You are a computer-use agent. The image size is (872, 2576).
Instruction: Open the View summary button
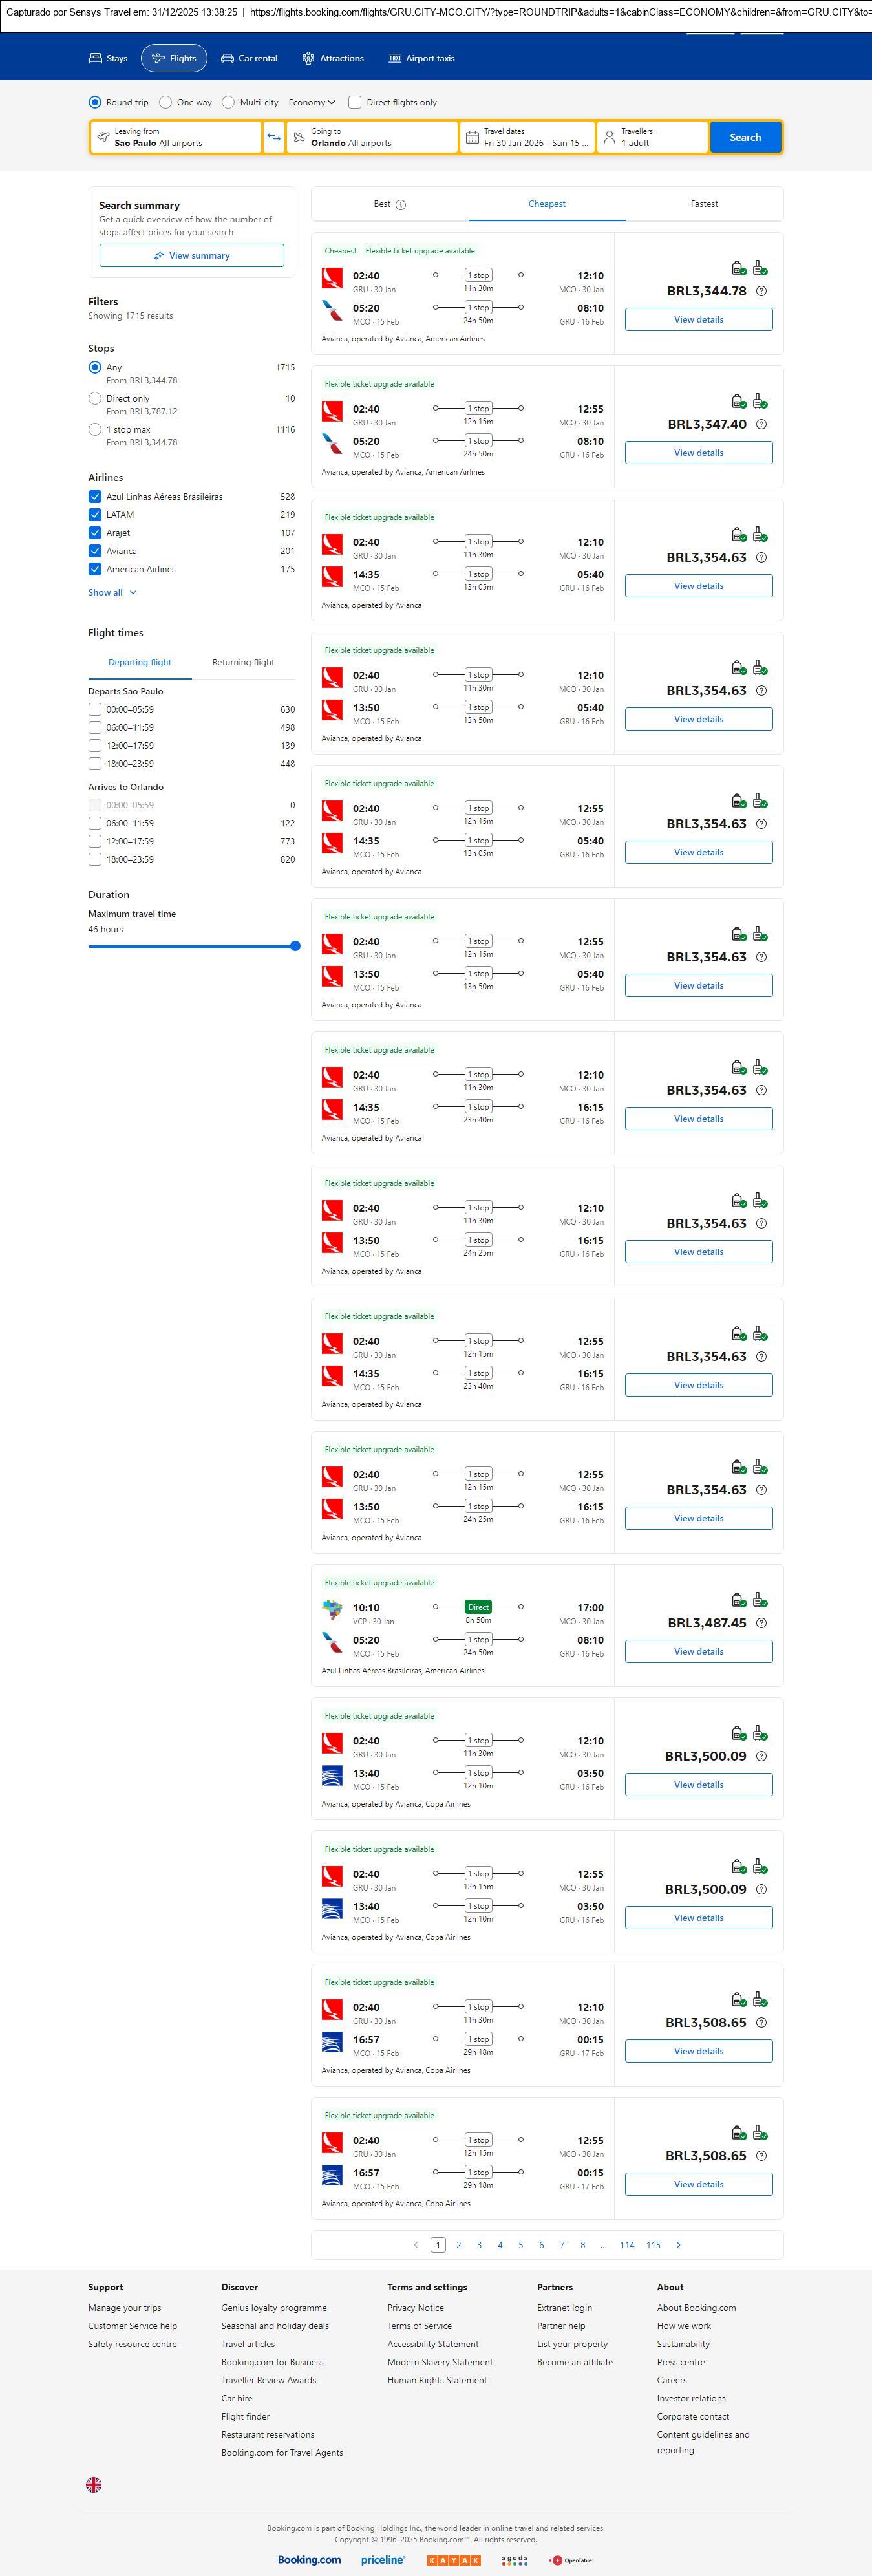click(191, 256)
